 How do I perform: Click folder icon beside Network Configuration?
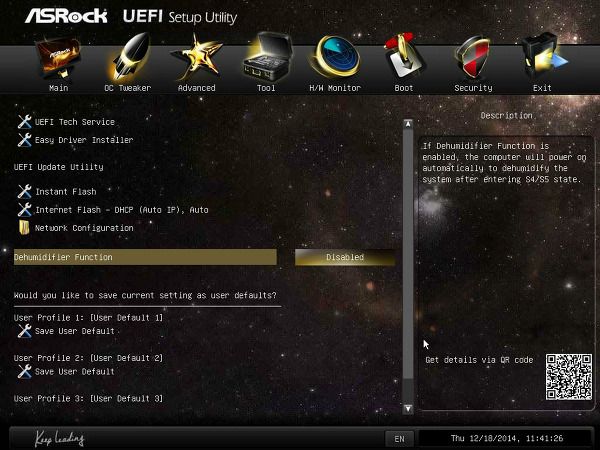[24, 227]
